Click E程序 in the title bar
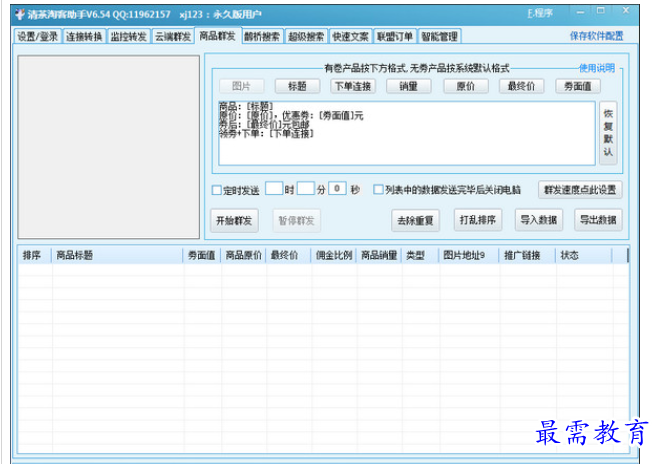 540,13
